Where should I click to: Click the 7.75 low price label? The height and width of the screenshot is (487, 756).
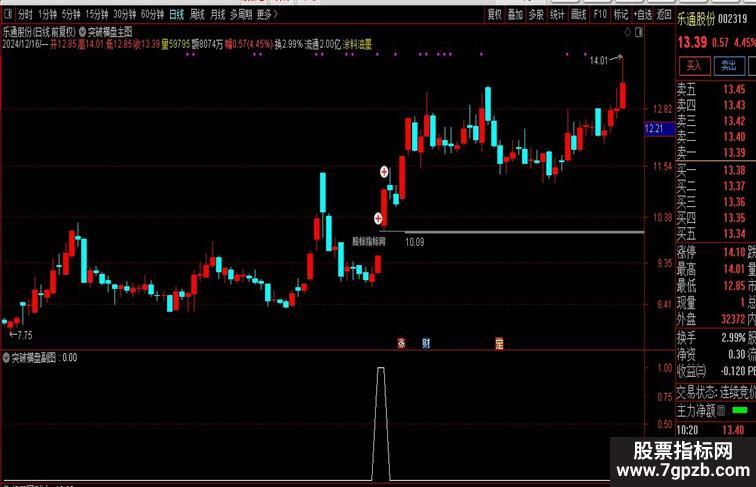(25, 335)
